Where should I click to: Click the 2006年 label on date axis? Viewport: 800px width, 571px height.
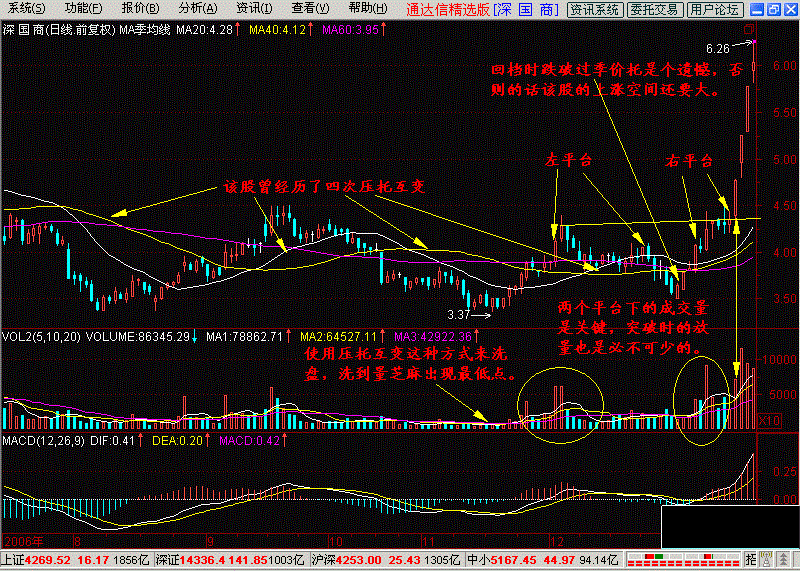23,541
